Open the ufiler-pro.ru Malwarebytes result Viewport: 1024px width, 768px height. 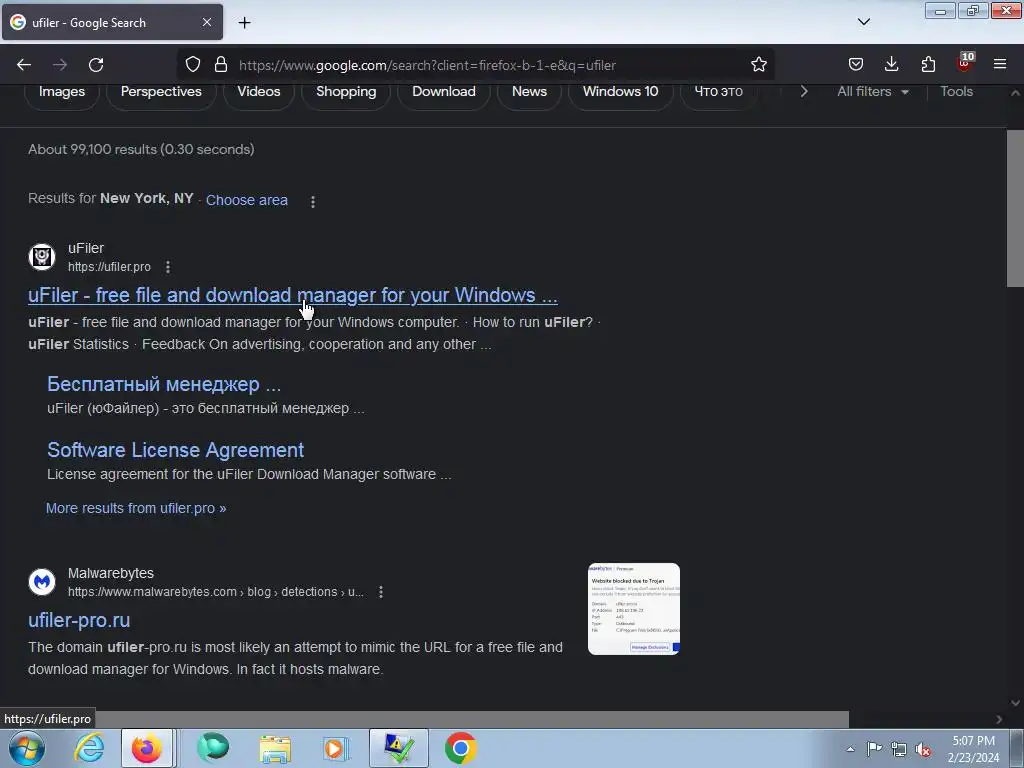79,620
